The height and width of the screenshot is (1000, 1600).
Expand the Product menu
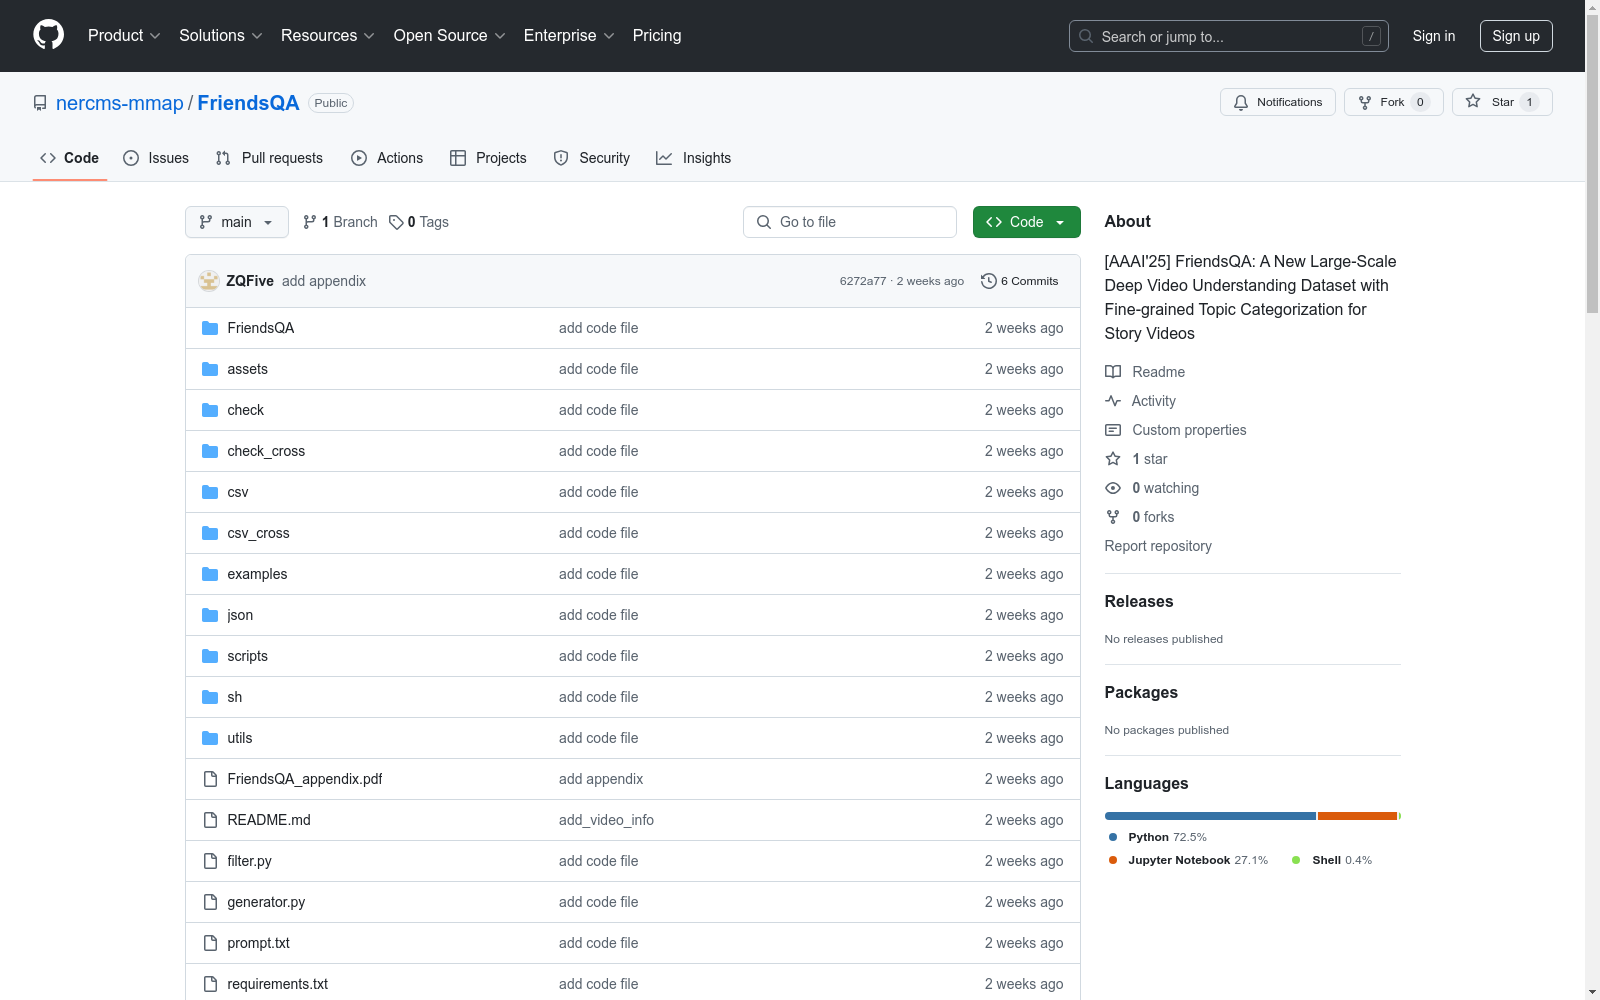pos(124,35)
